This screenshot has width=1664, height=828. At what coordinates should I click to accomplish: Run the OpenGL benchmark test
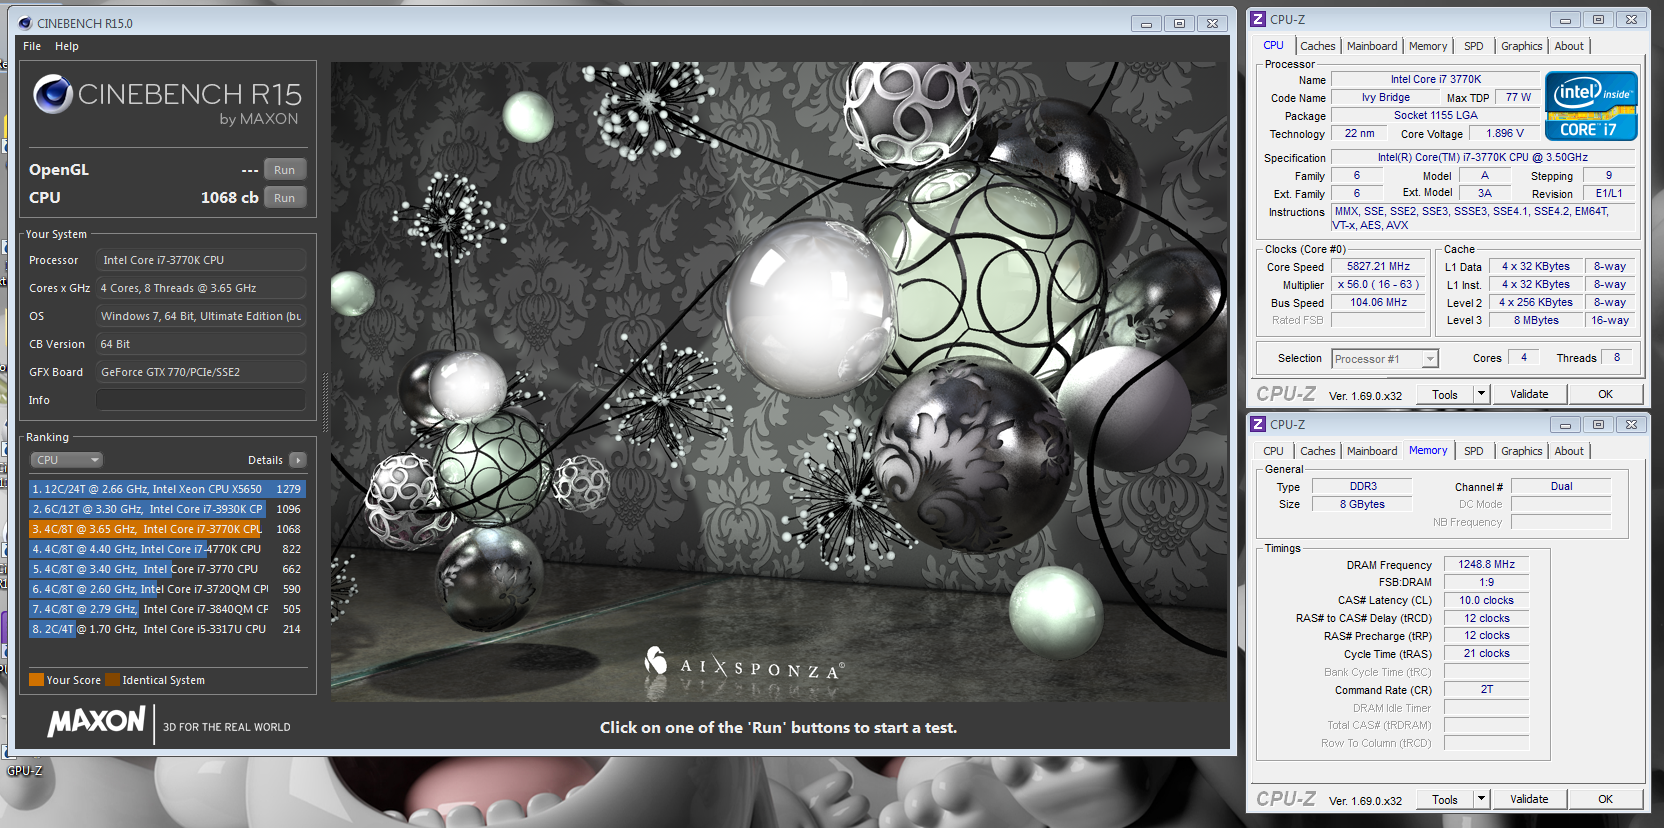coord(285,170)
